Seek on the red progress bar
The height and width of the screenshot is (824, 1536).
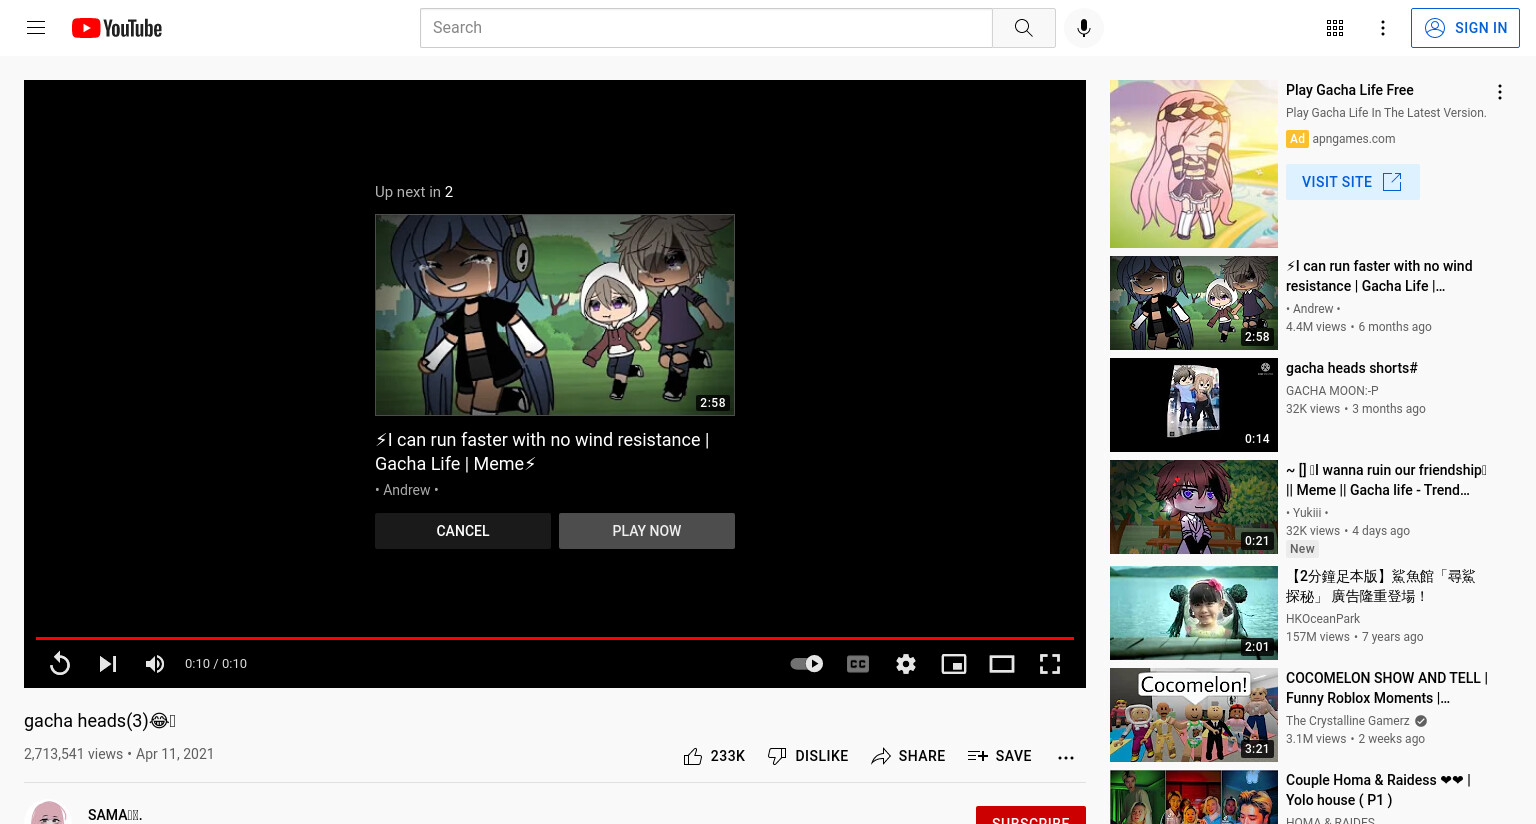pyautogui.click(x=555, y=638)
